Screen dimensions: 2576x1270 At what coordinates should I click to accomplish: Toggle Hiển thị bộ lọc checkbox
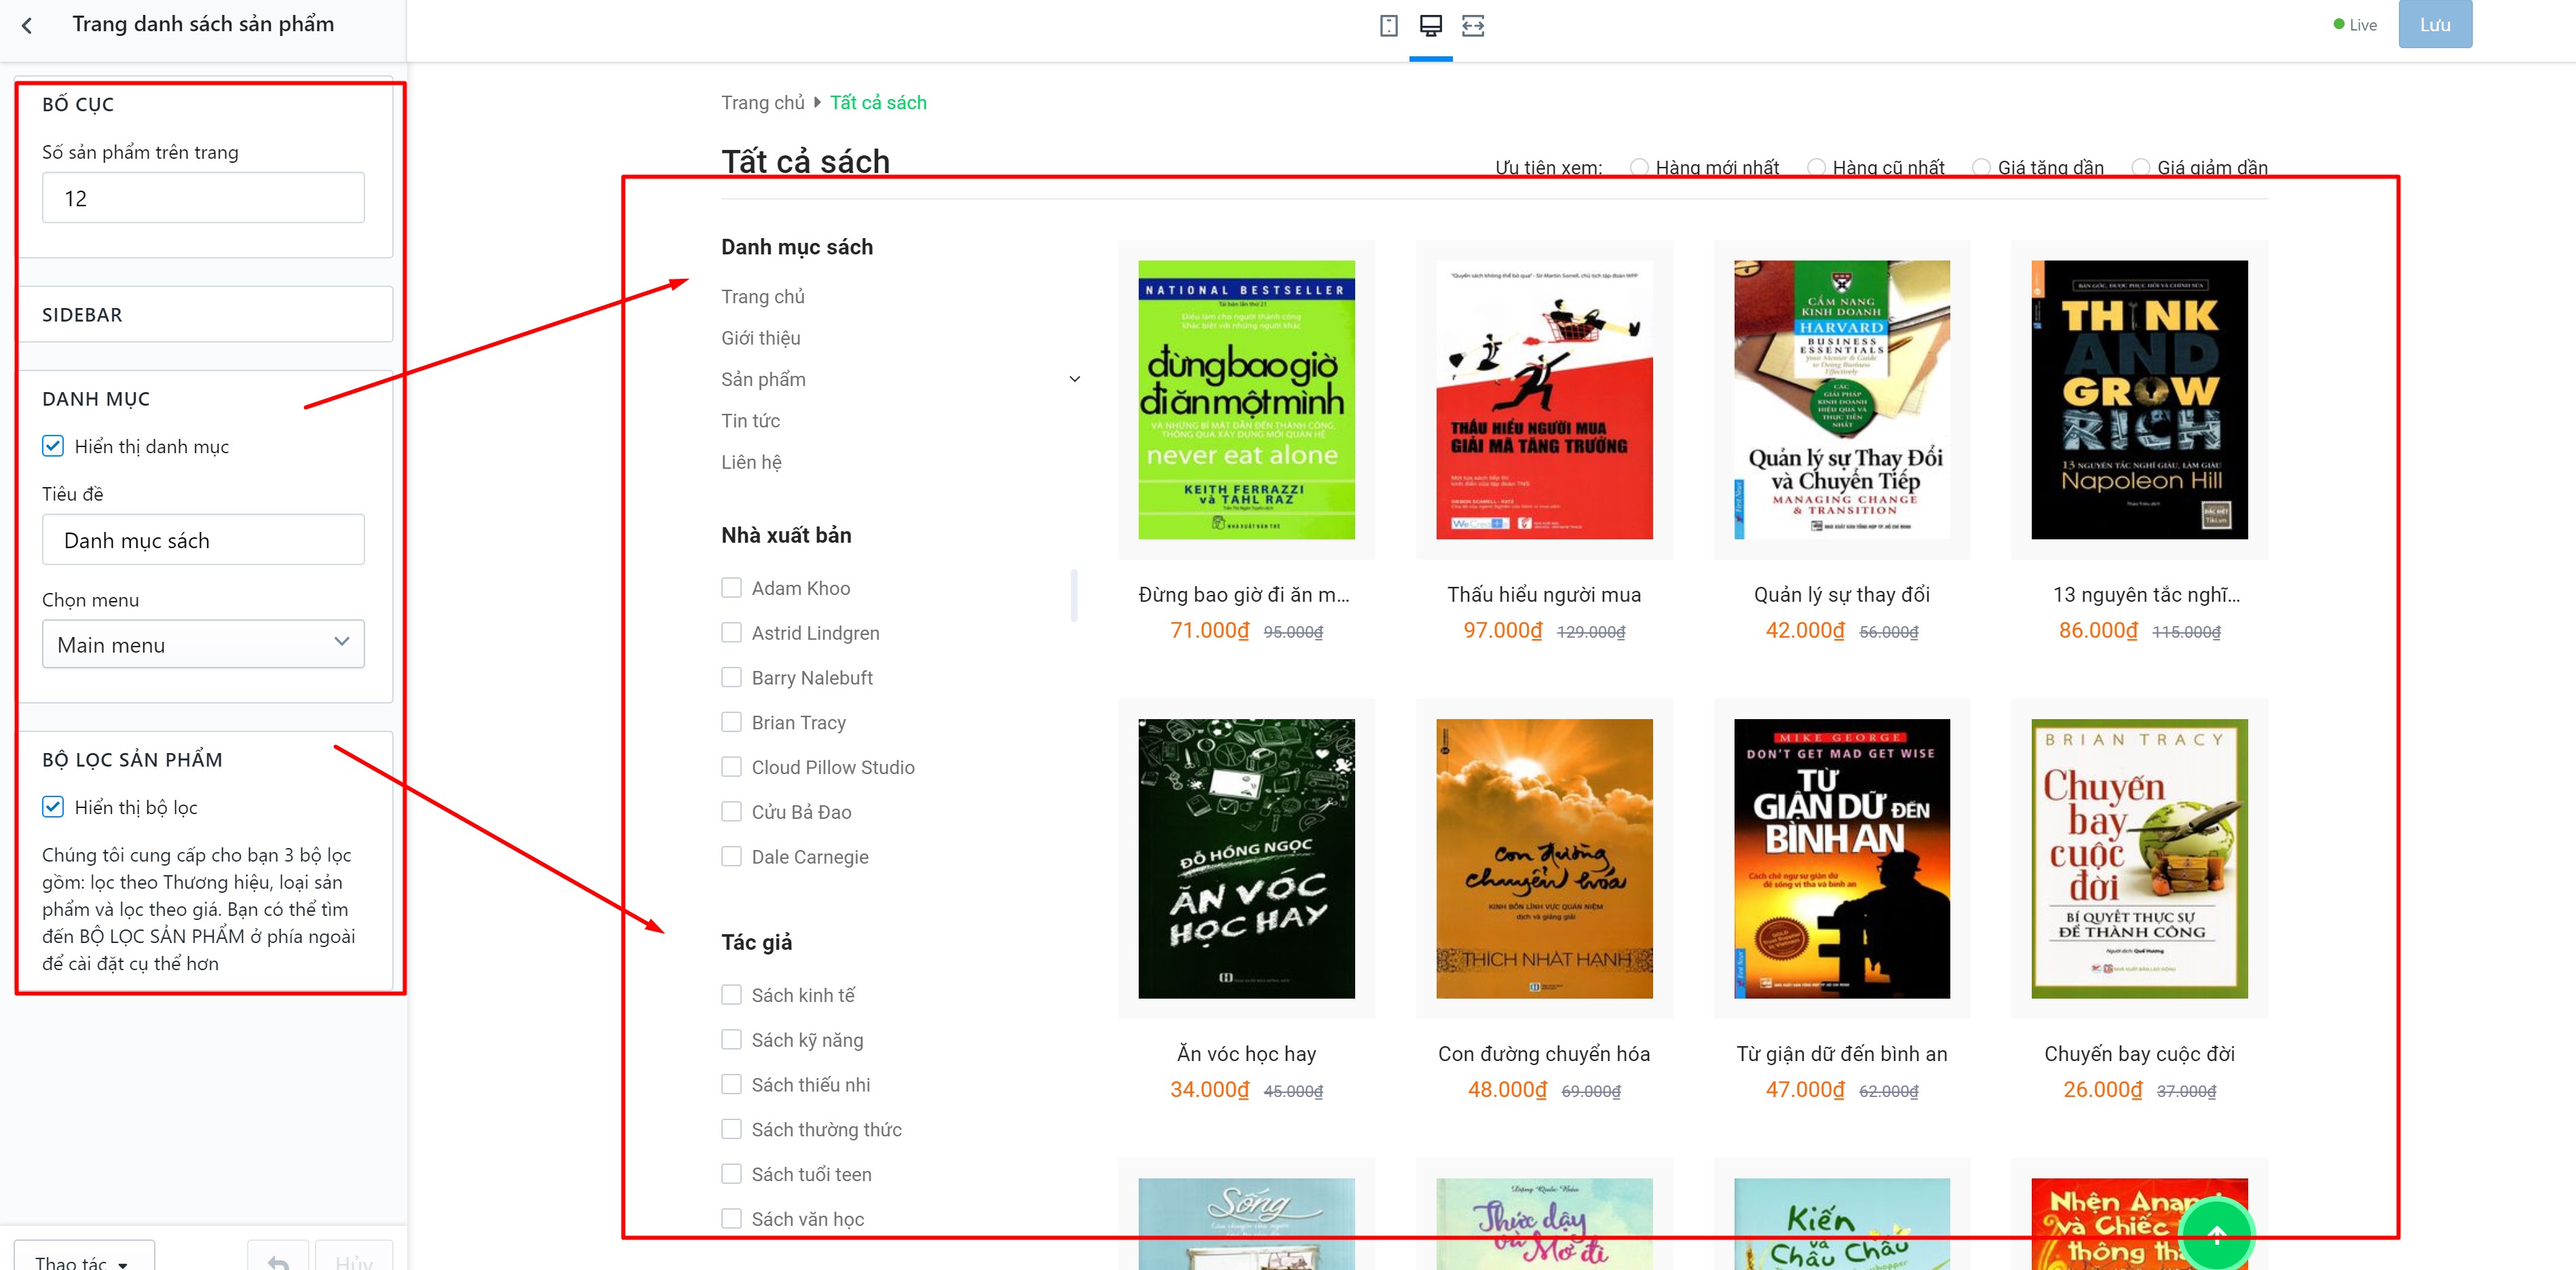53,807
